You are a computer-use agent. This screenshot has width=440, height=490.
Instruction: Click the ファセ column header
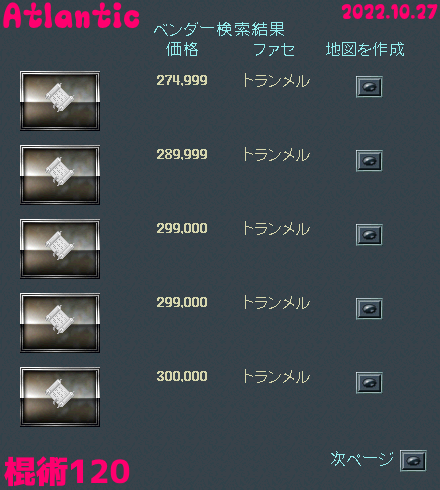click(x=274, y=50)
